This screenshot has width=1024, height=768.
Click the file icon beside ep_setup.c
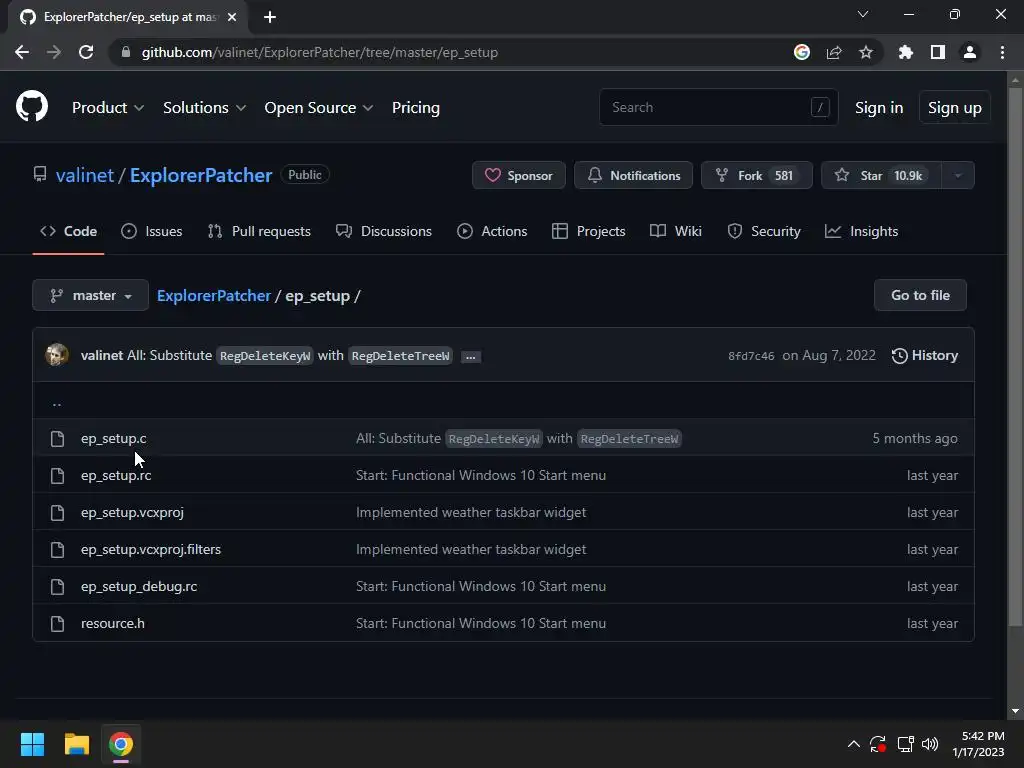[57, 438]
